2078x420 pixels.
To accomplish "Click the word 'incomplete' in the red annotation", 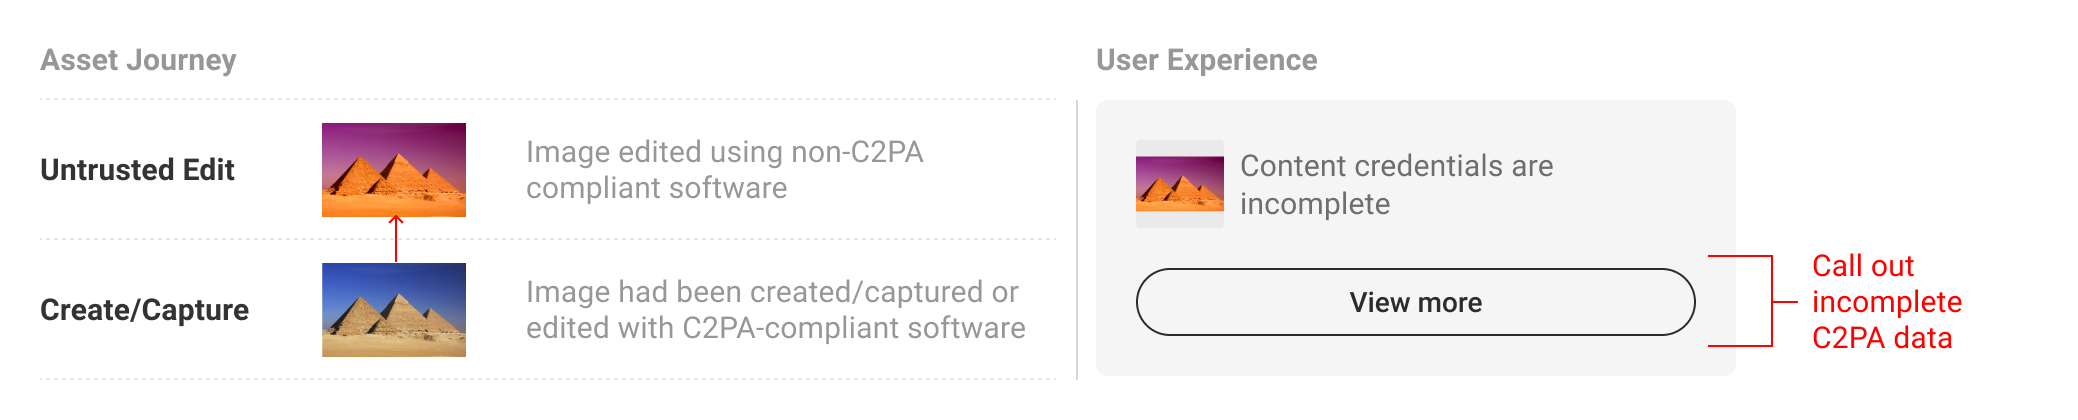I will (1886, 302).
